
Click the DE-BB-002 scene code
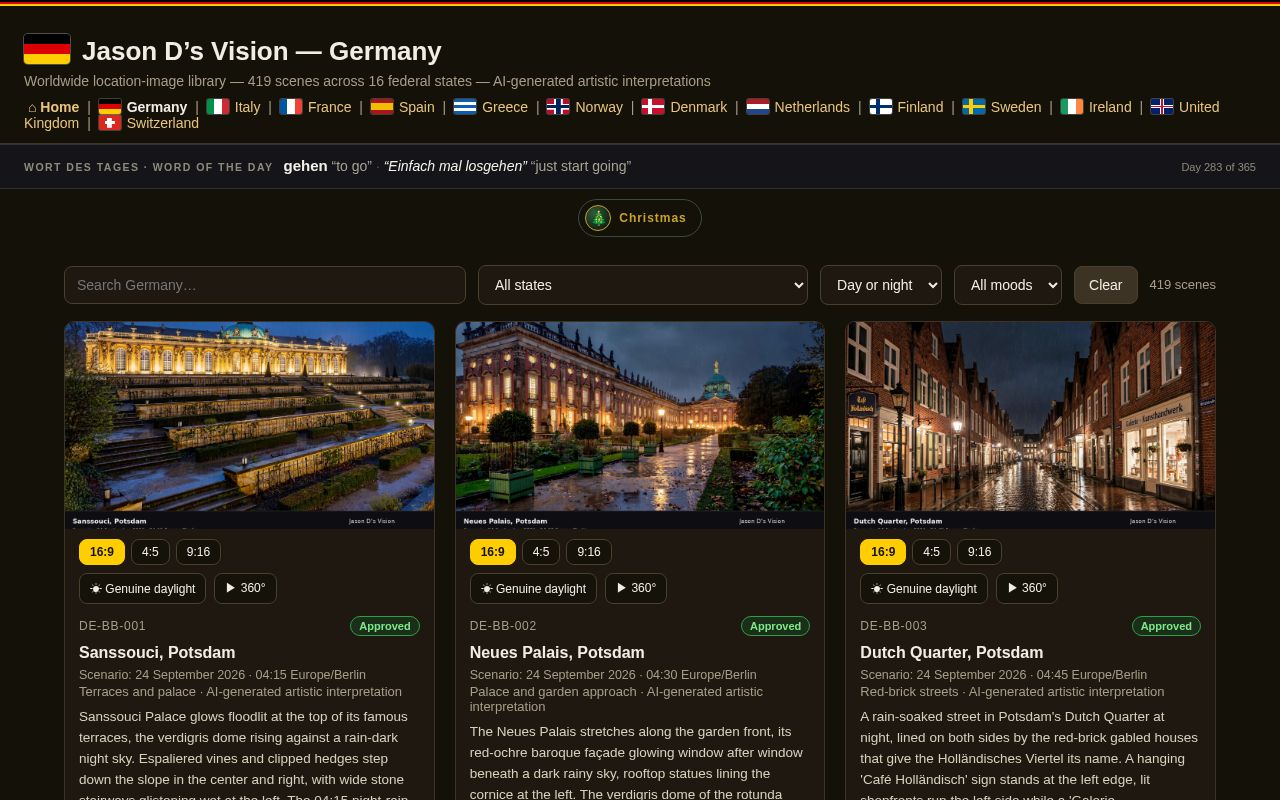(x=503, y=626)
